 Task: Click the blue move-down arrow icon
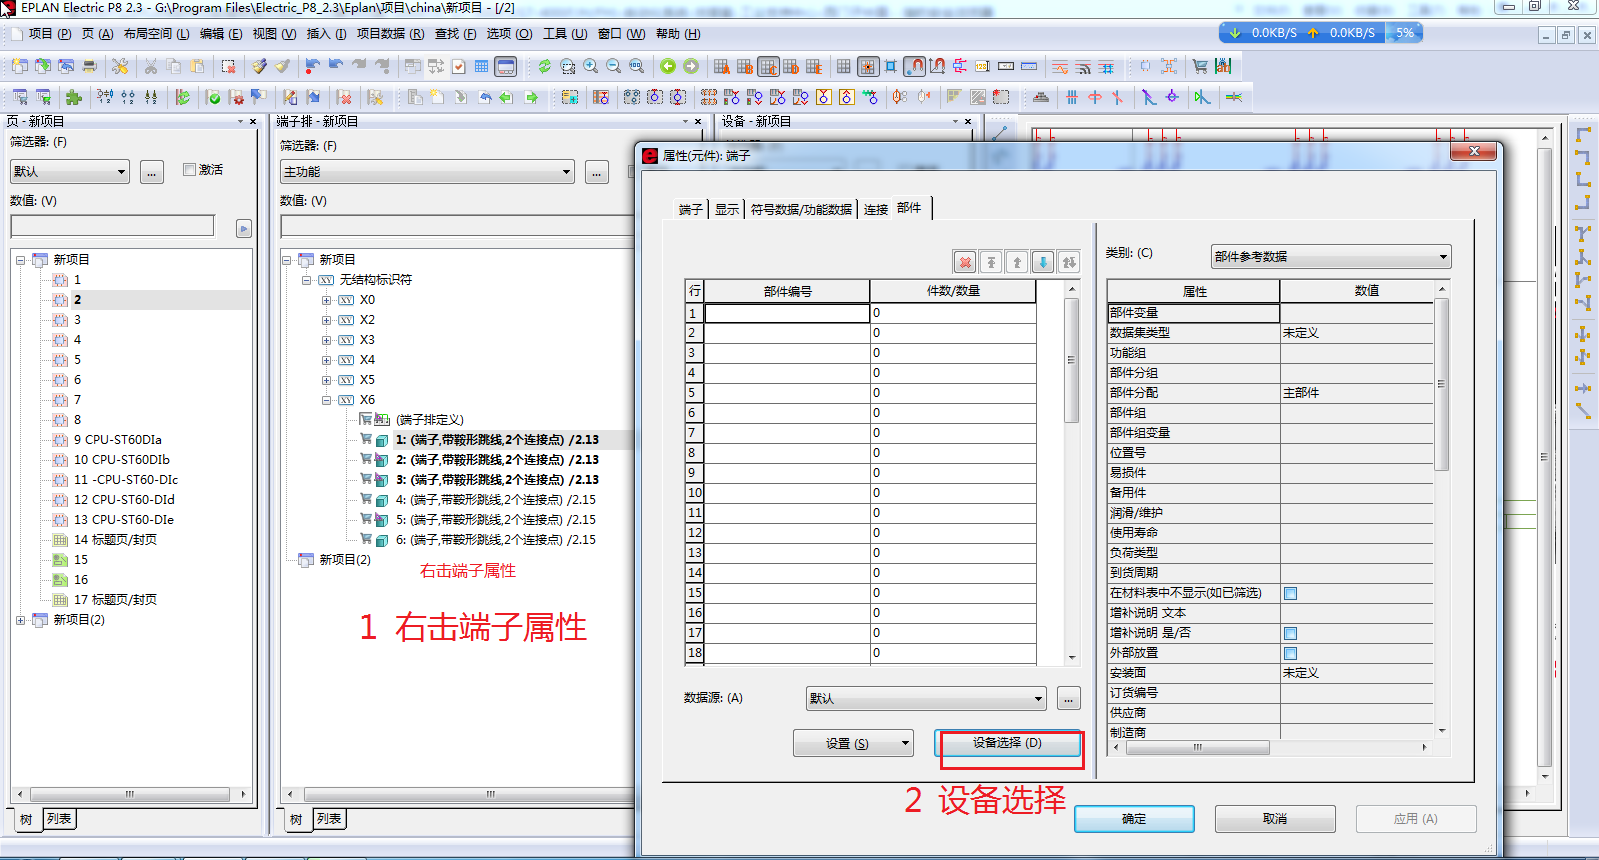(1043, 262)
